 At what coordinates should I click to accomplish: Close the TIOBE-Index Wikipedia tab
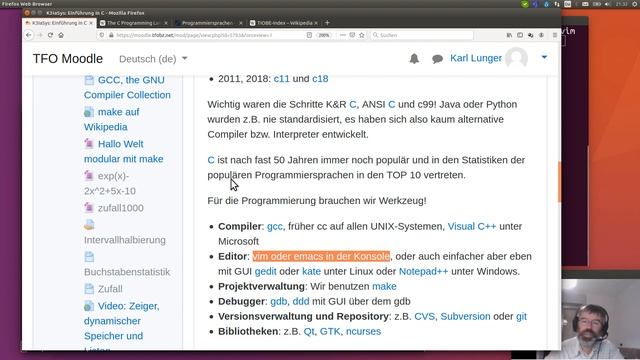click(x=316, y=23)
